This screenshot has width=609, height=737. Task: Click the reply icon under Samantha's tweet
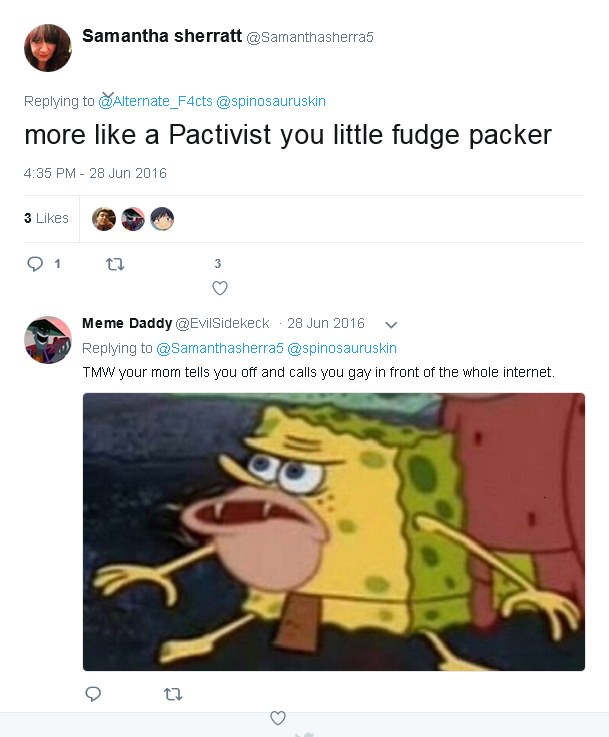(x=35, y=264)
